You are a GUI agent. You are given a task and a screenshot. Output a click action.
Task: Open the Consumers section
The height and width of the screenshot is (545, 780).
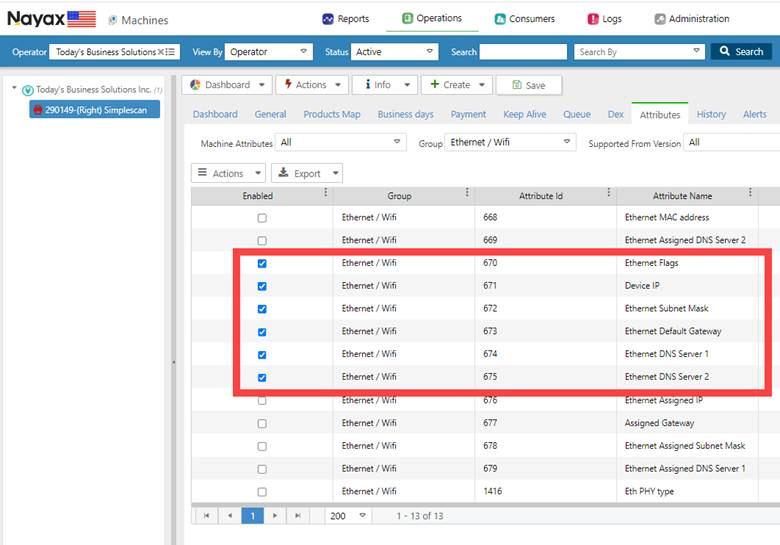coord(526,19)
